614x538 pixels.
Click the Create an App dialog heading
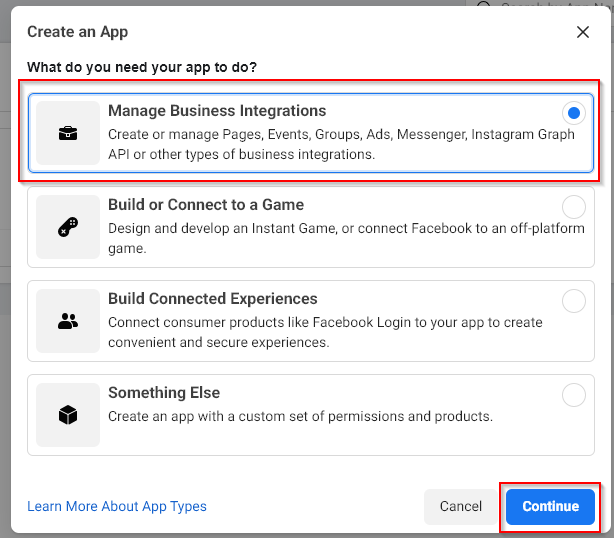click(78, 32)
